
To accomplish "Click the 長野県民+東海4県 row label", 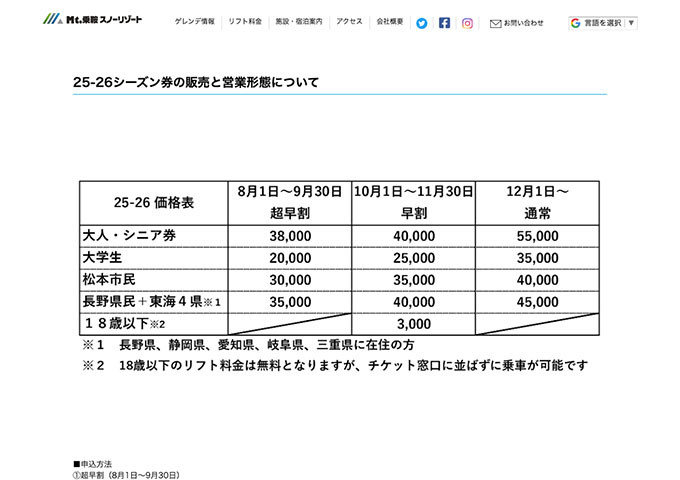I will click(x=151, y=301).
